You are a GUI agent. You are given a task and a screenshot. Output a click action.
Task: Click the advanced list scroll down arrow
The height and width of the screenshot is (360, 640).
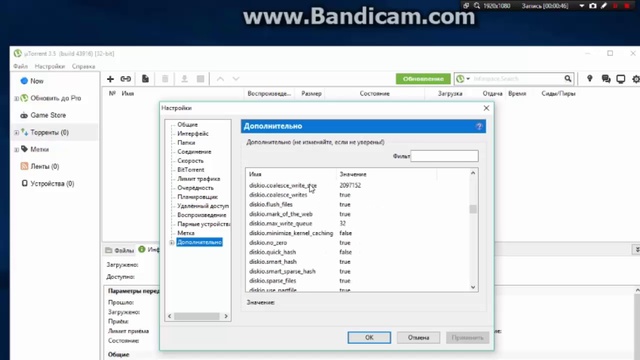coord(473,287)
